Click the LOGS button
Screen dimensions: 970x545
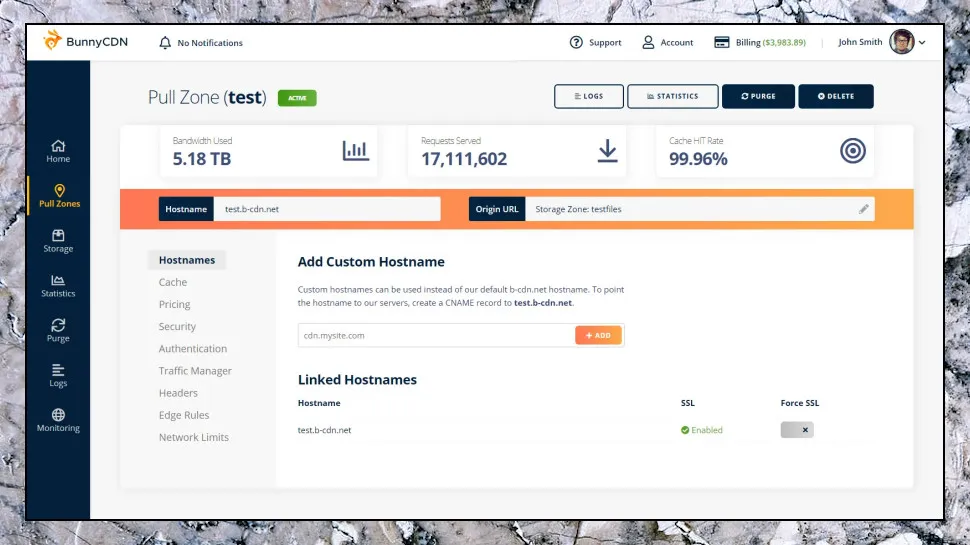click(589, 97)
